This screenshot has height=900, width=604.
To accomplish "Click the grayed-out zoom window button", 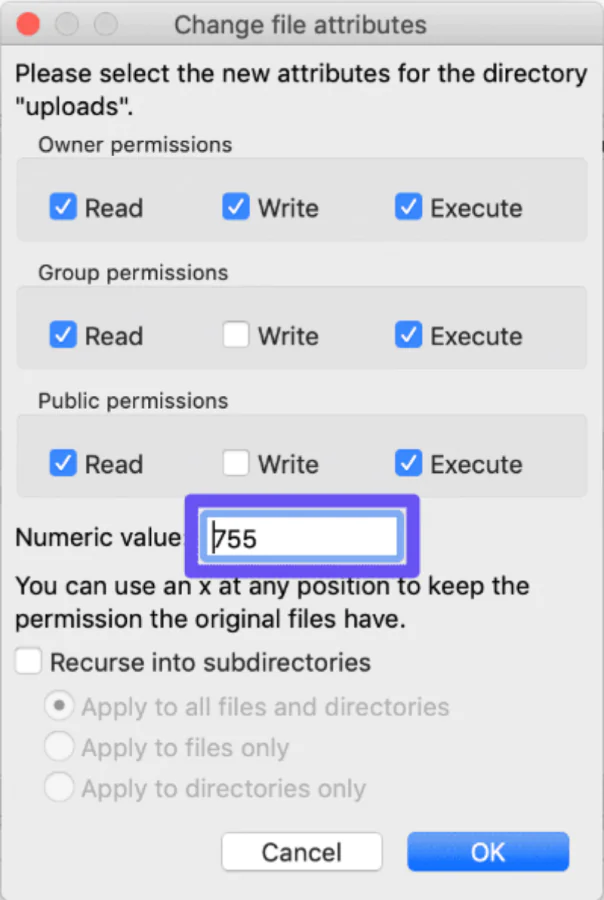I will point(105,24).
